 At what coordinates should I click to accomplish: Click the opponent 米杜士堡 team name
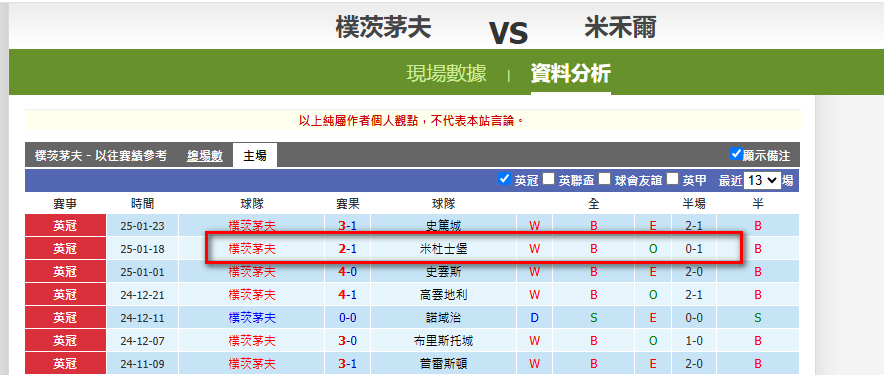(443, 249)
